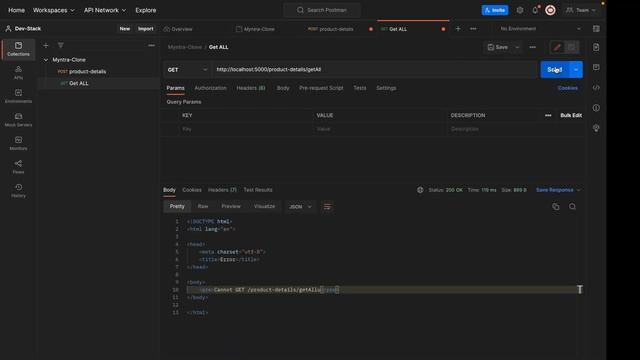The image size is (640, 360).
Task: Open the notifications bell
Action: pyautogui.click(x=535, y=10)
